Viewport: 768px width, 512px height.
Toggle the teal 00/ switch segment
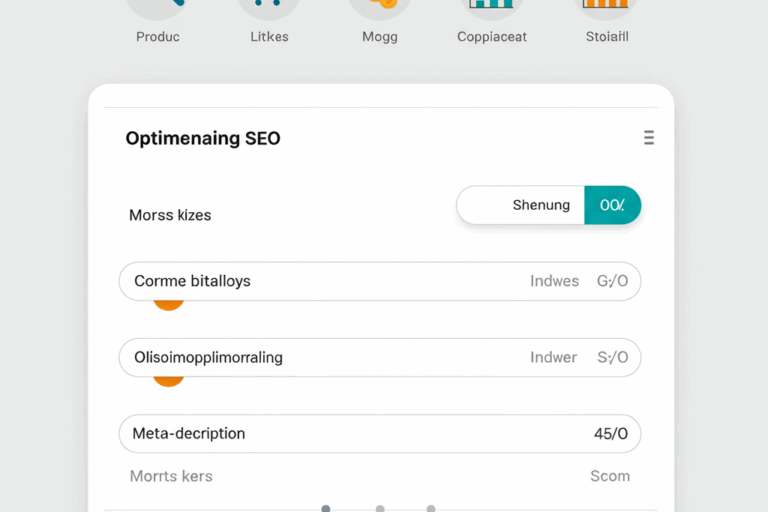coord(612,205)
